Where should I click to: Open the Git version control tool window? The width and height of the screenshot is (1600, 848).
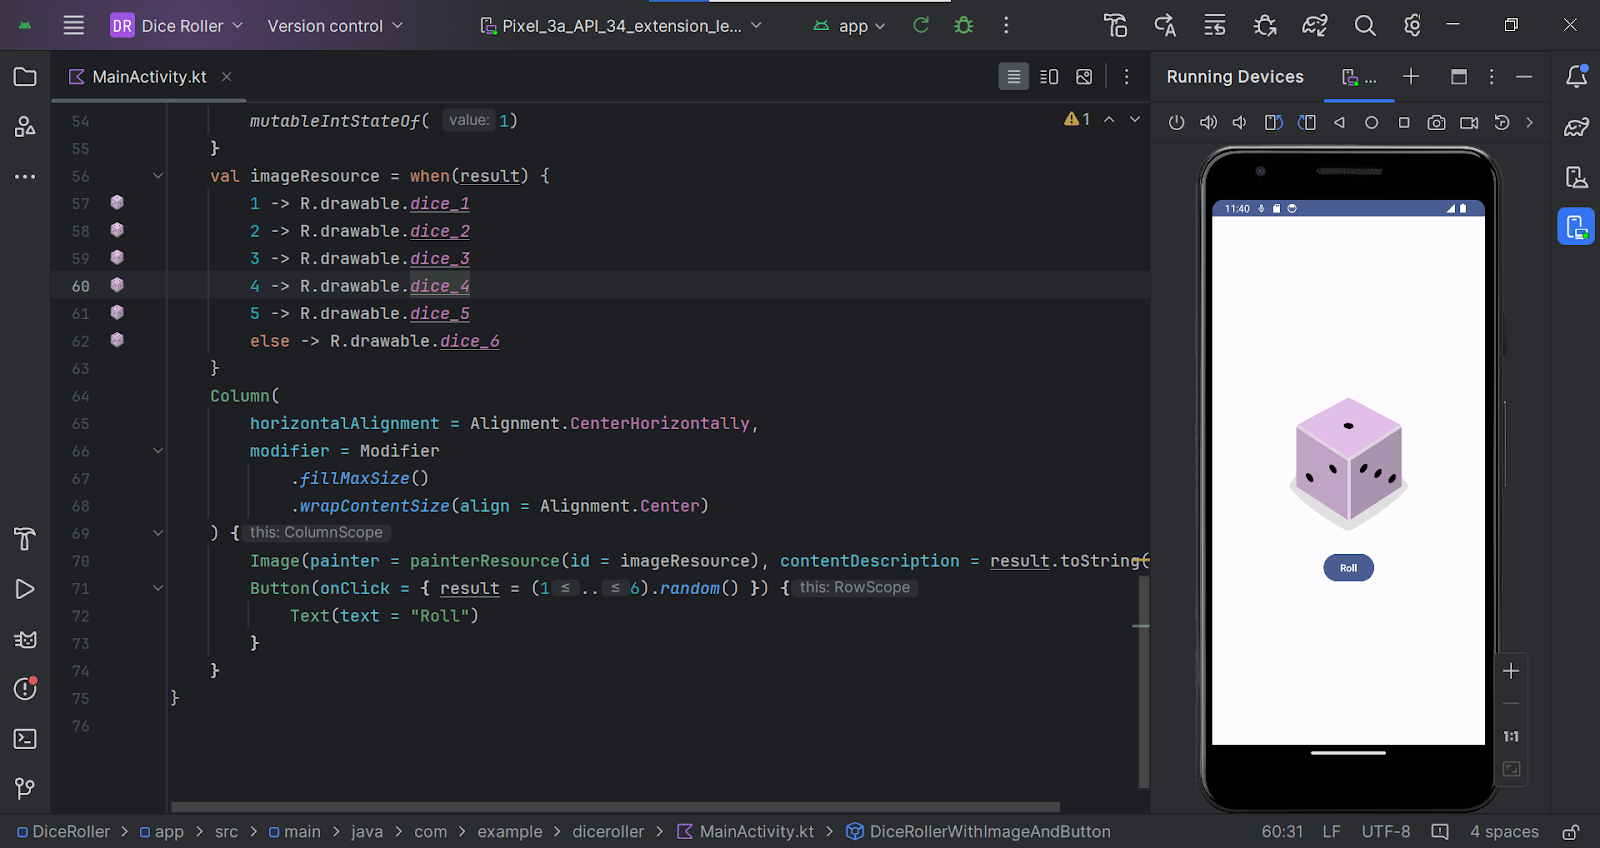(25, 788)
